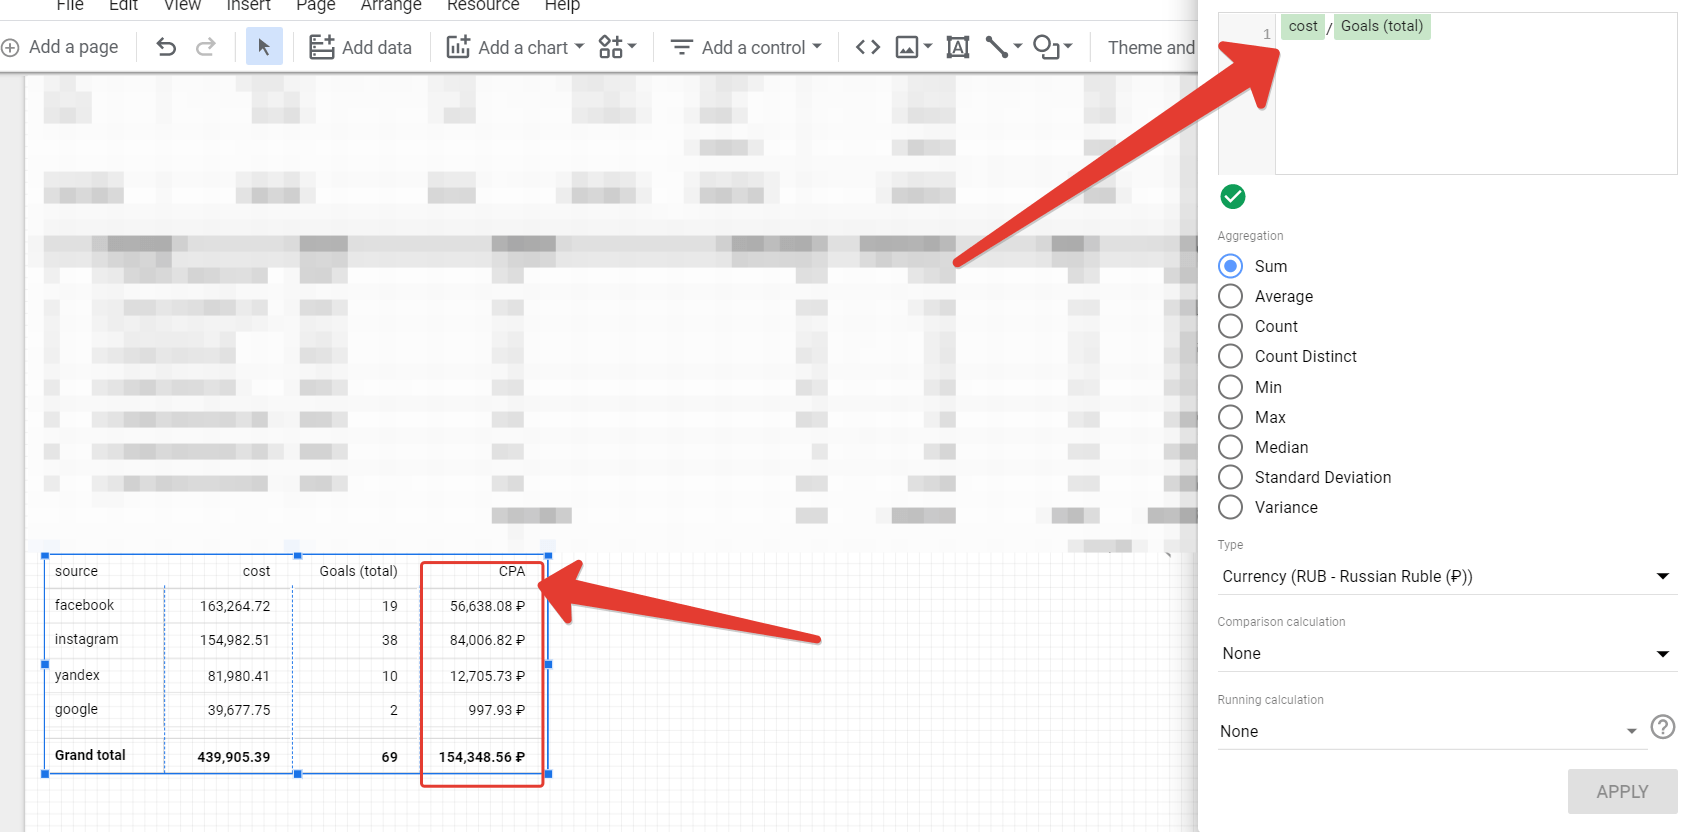Click the Add a control filter icon
1693x832 pixels.
pos(681,47)
